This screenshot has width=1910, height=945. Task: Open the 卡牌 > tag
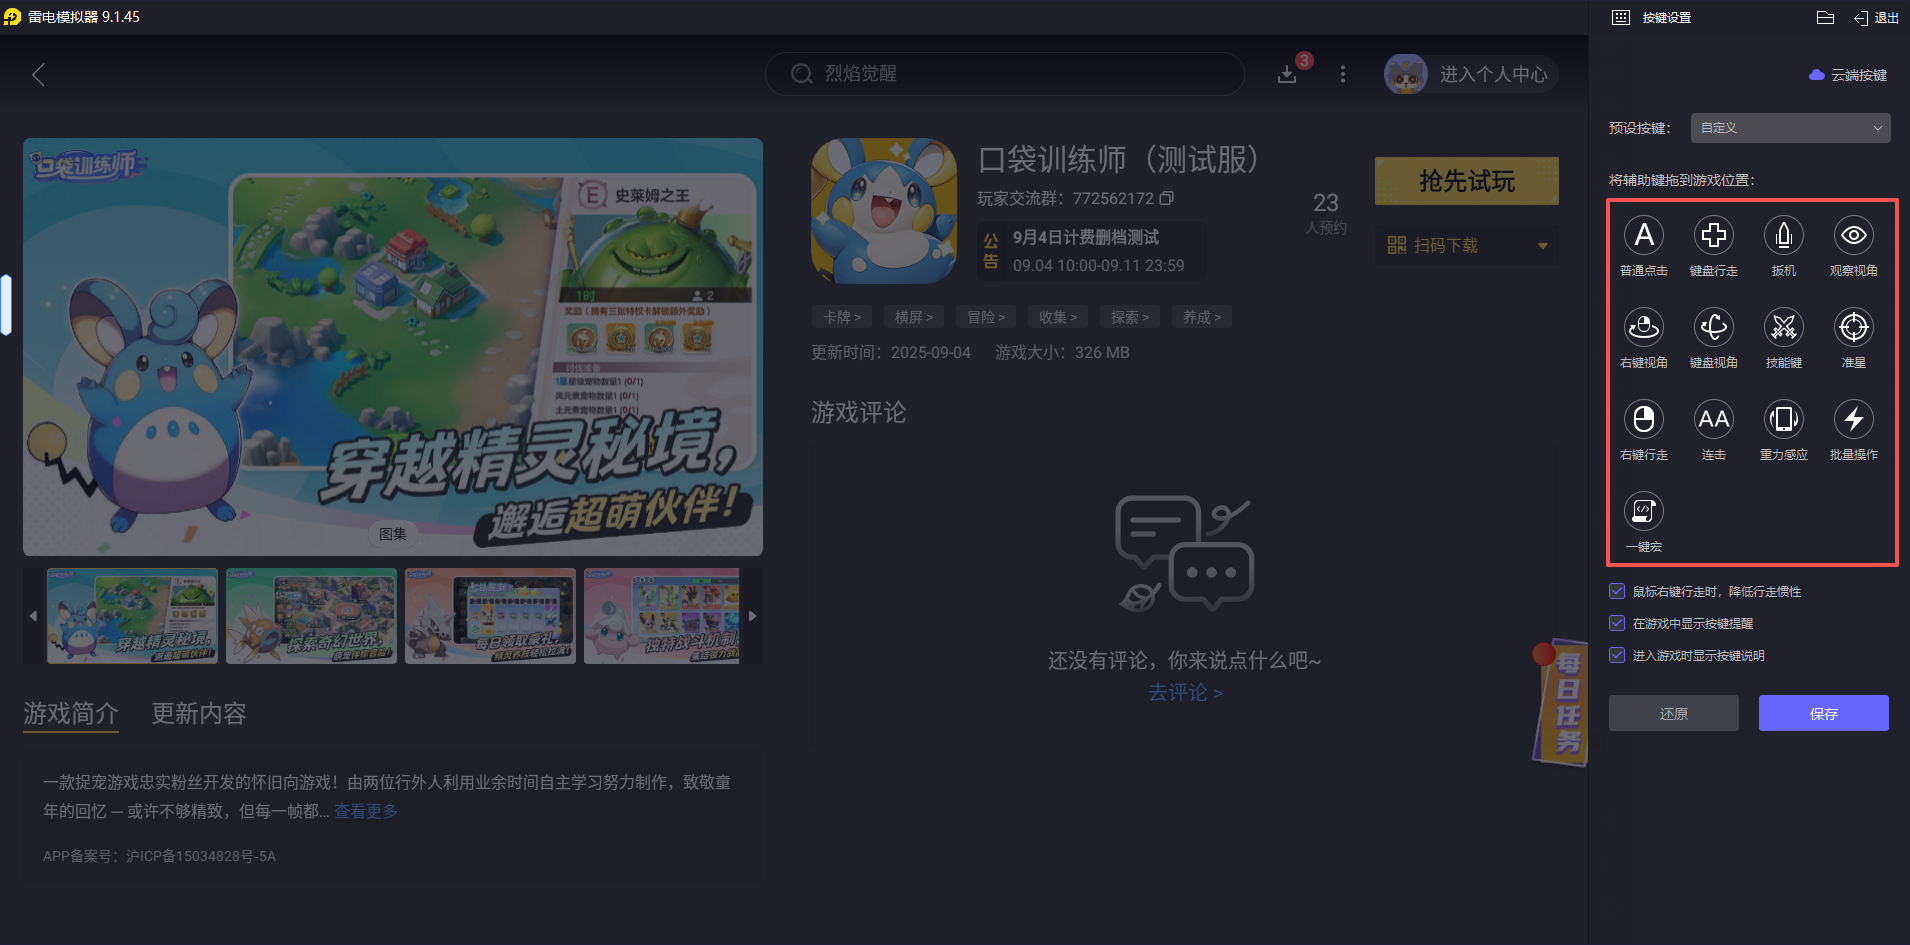click(x=842, y=317)
